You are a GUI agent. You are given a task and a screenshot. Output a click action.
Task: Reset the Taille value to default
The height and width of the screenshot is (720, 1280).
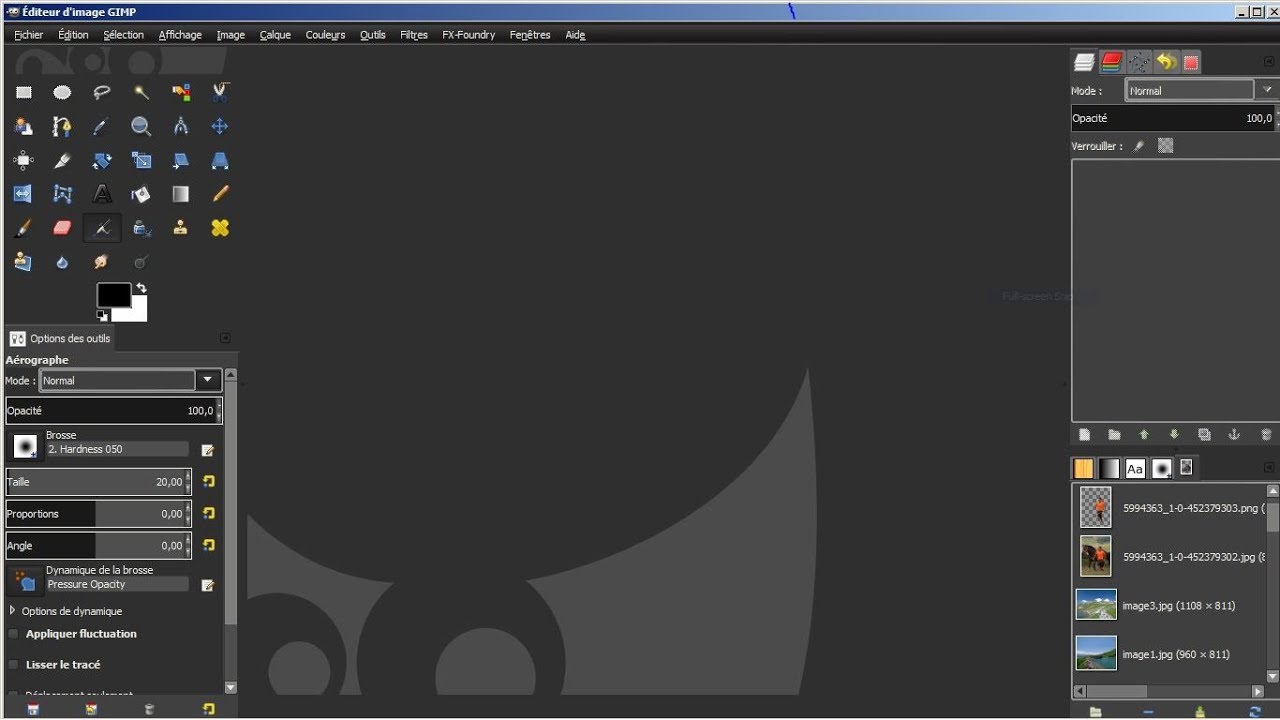click(x=208, y=482)
